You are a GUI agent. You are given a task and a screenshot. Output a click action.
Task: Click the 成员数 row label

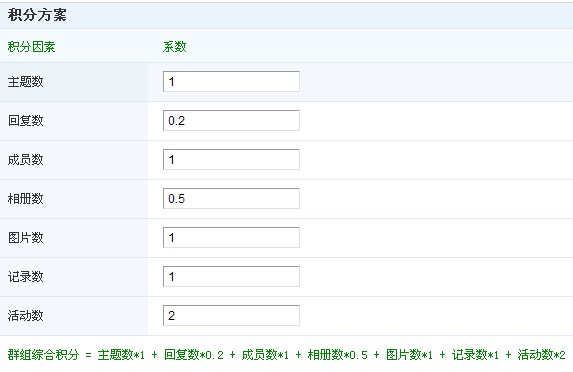coord(26,159)
